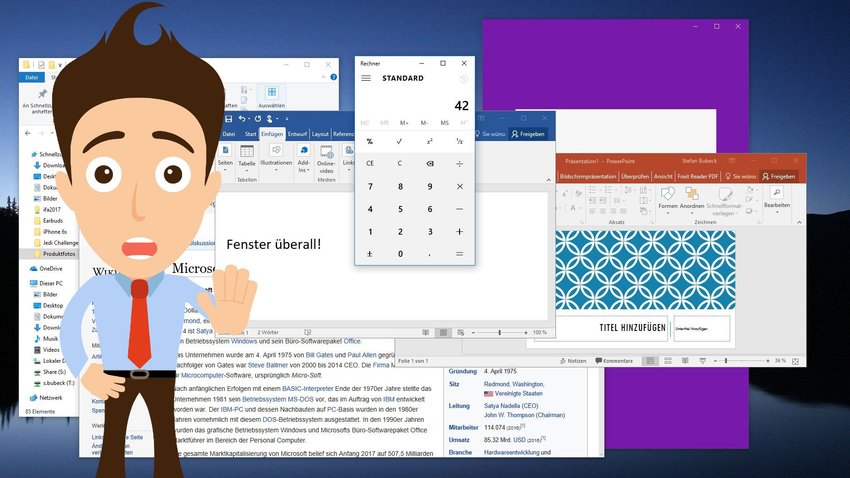
Task: Switch Word to web layout view
Action: 461,332
